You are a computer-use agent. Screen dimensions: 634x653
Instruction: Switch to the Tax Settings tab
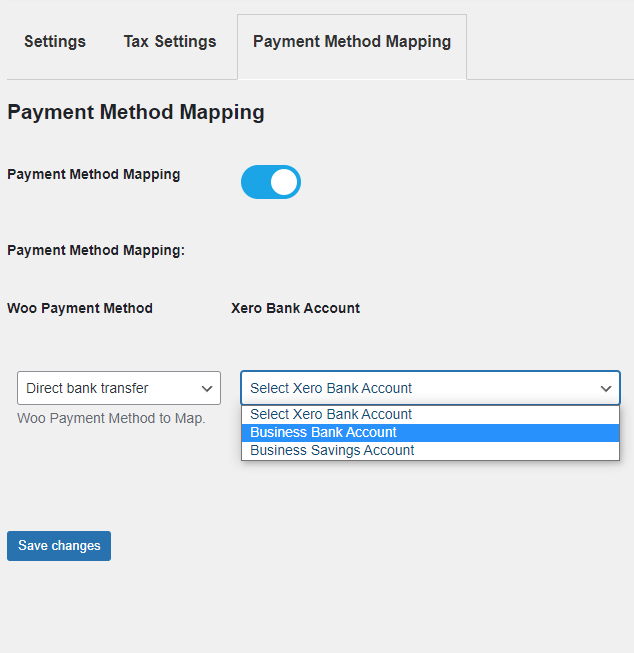[x=170, y=42]
